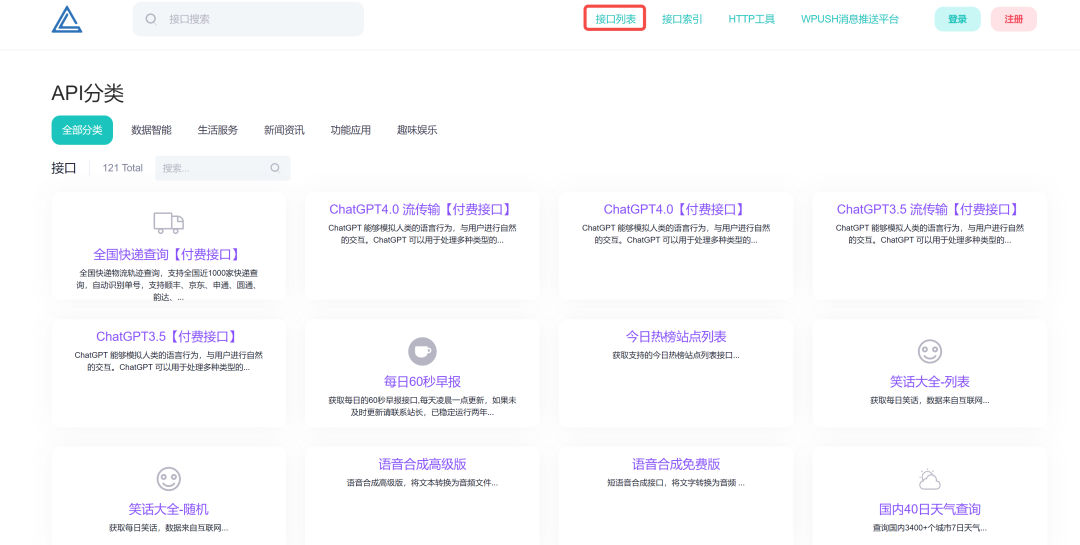
Task: Open the ChatGPT4.0 流传输 paid API link
Action: tap(422, 209)
